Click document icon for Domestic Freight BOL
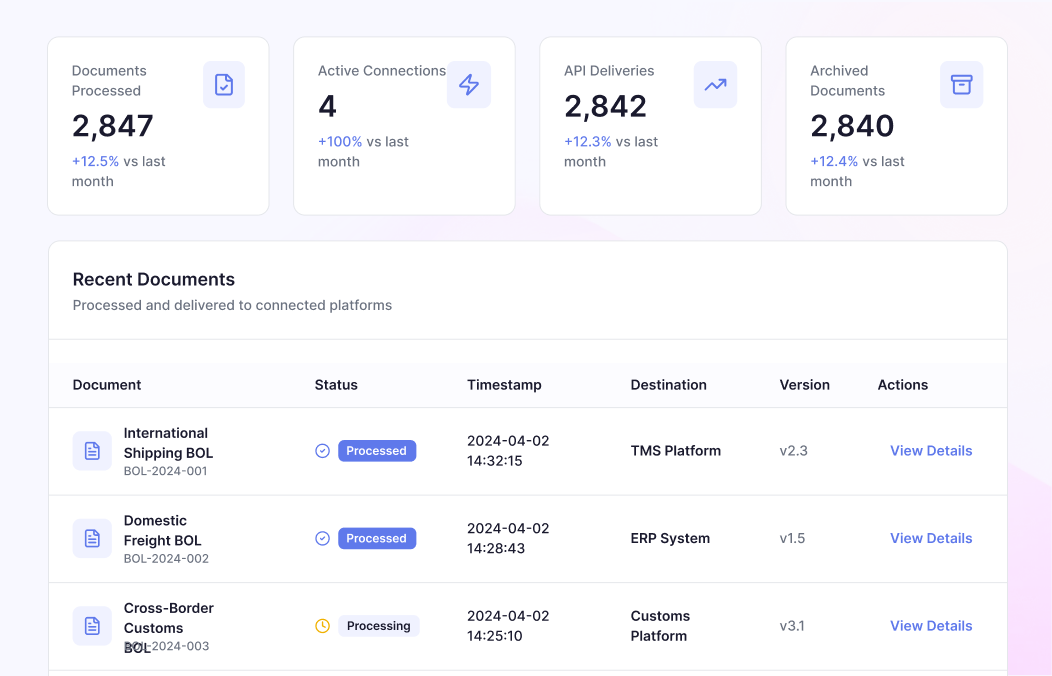The width and height of the screenshot is (1052, 676). (93, 538)
